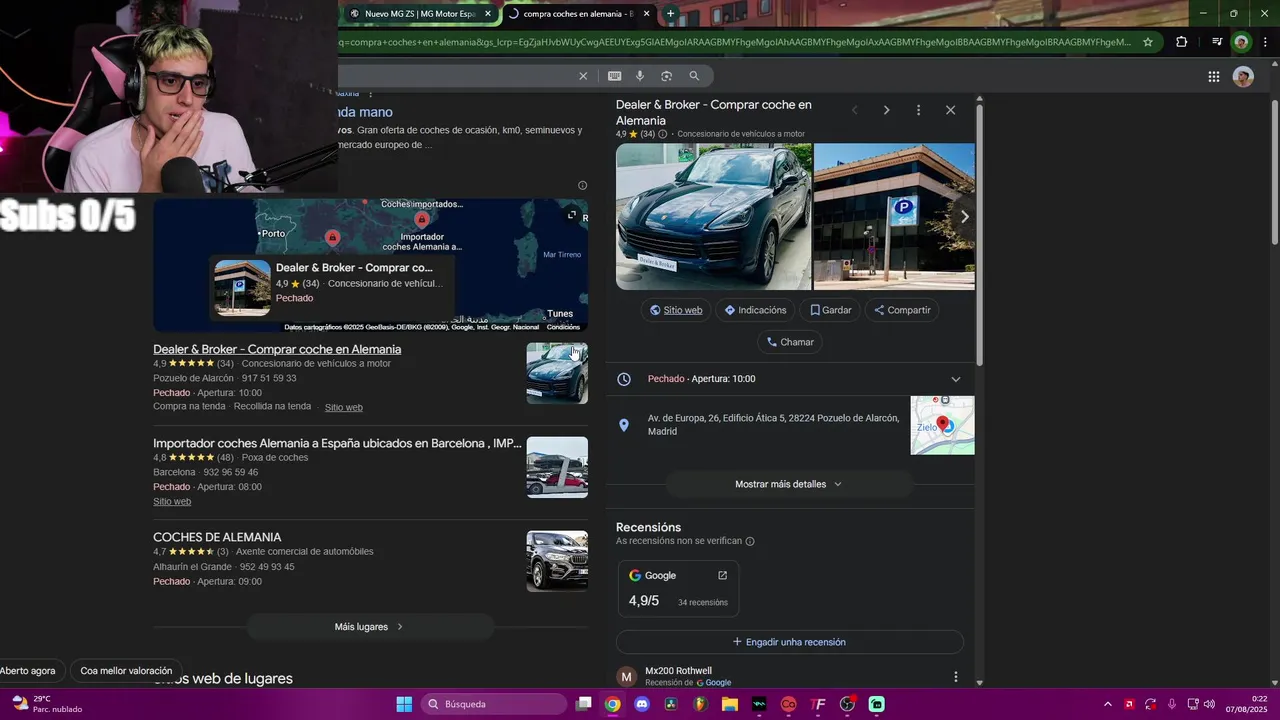Image resolution: width=1280 pixels, height=720 pixels.
Task: Expand opening hours chevron
Action: (955, 379)
